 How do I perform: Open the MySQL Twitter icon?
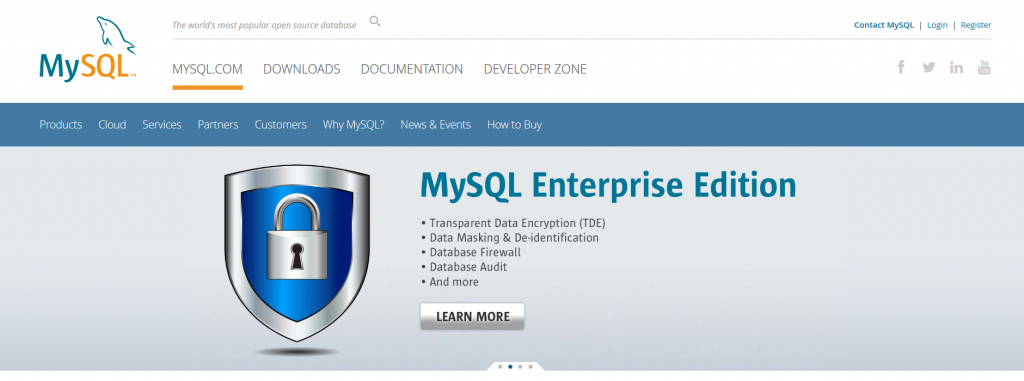(x=929, y=67)
